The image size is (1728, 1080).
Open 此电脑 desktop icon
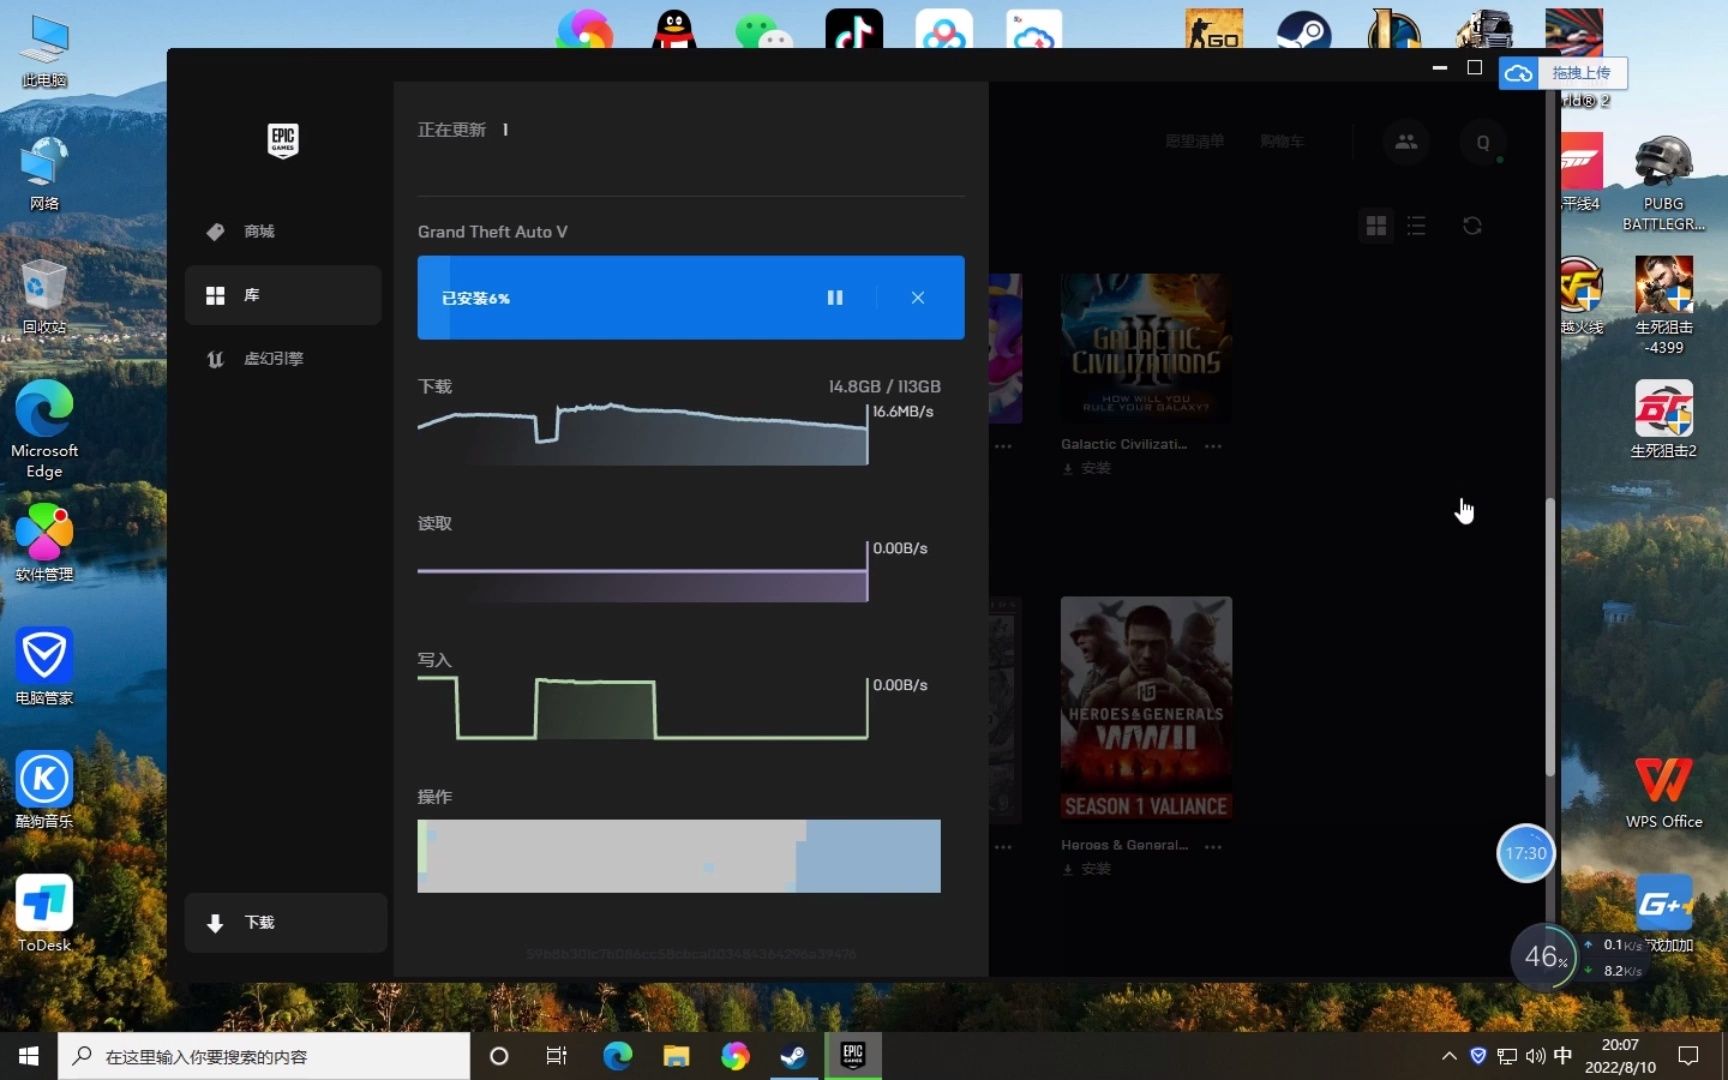point(44,52)
